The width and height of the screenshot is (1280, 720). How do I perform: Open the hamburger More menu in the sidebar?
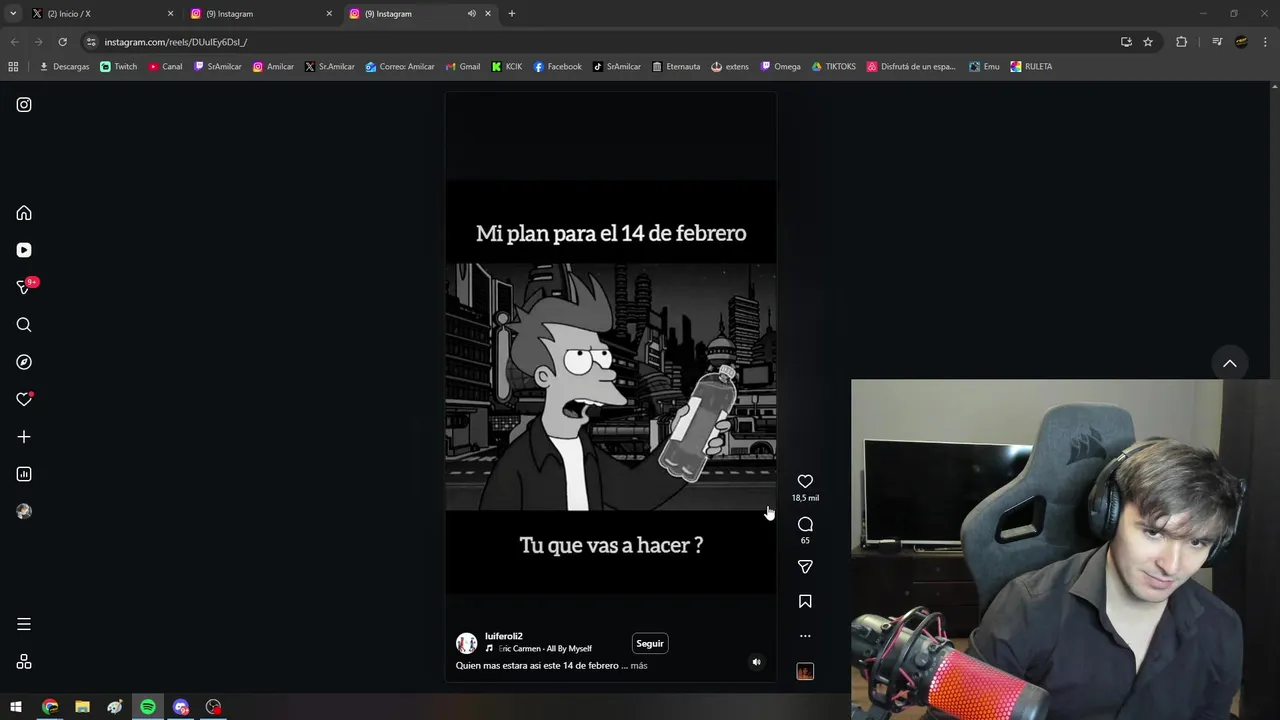[x=24, y=624]
